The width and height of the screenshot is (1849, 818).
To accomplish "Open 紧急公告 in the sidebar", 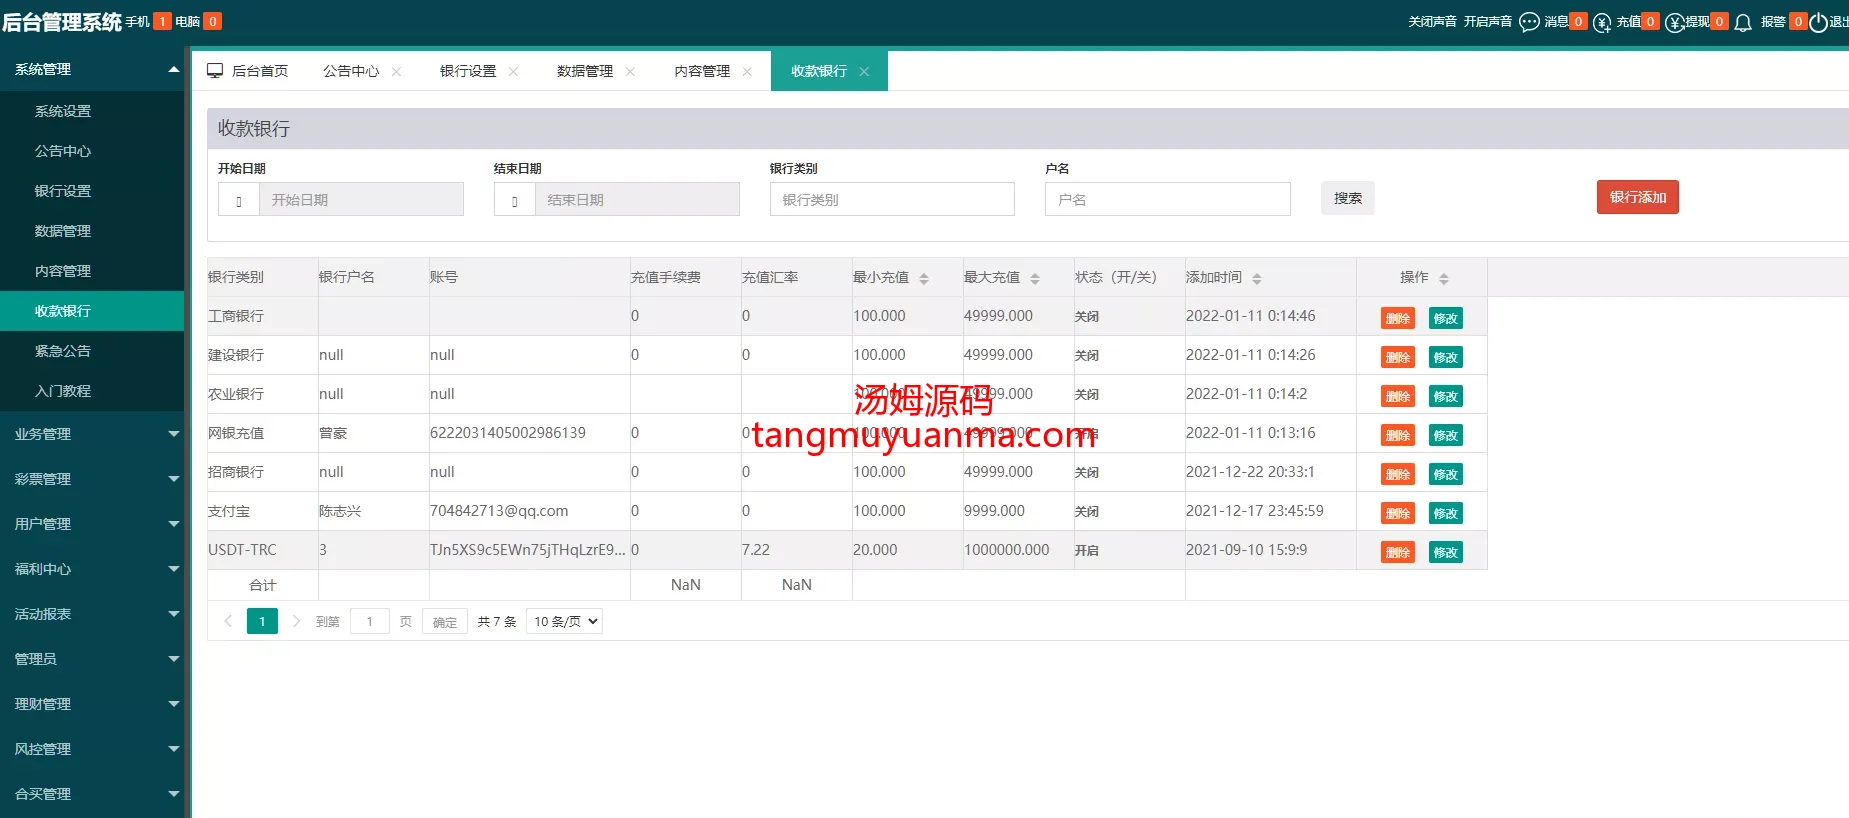I will coord(63,351).
